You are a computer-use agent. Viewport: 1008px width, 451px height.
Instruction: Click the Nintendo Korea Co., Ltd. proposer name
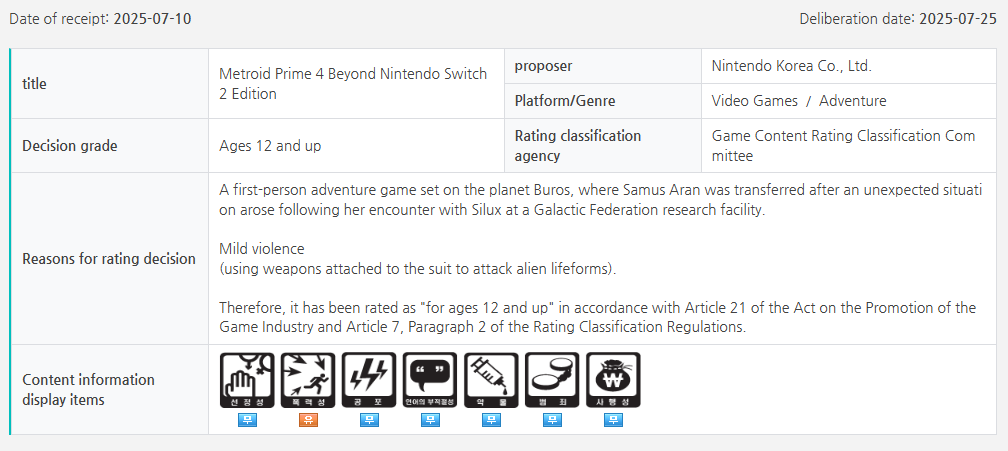(x=791, y=66)
